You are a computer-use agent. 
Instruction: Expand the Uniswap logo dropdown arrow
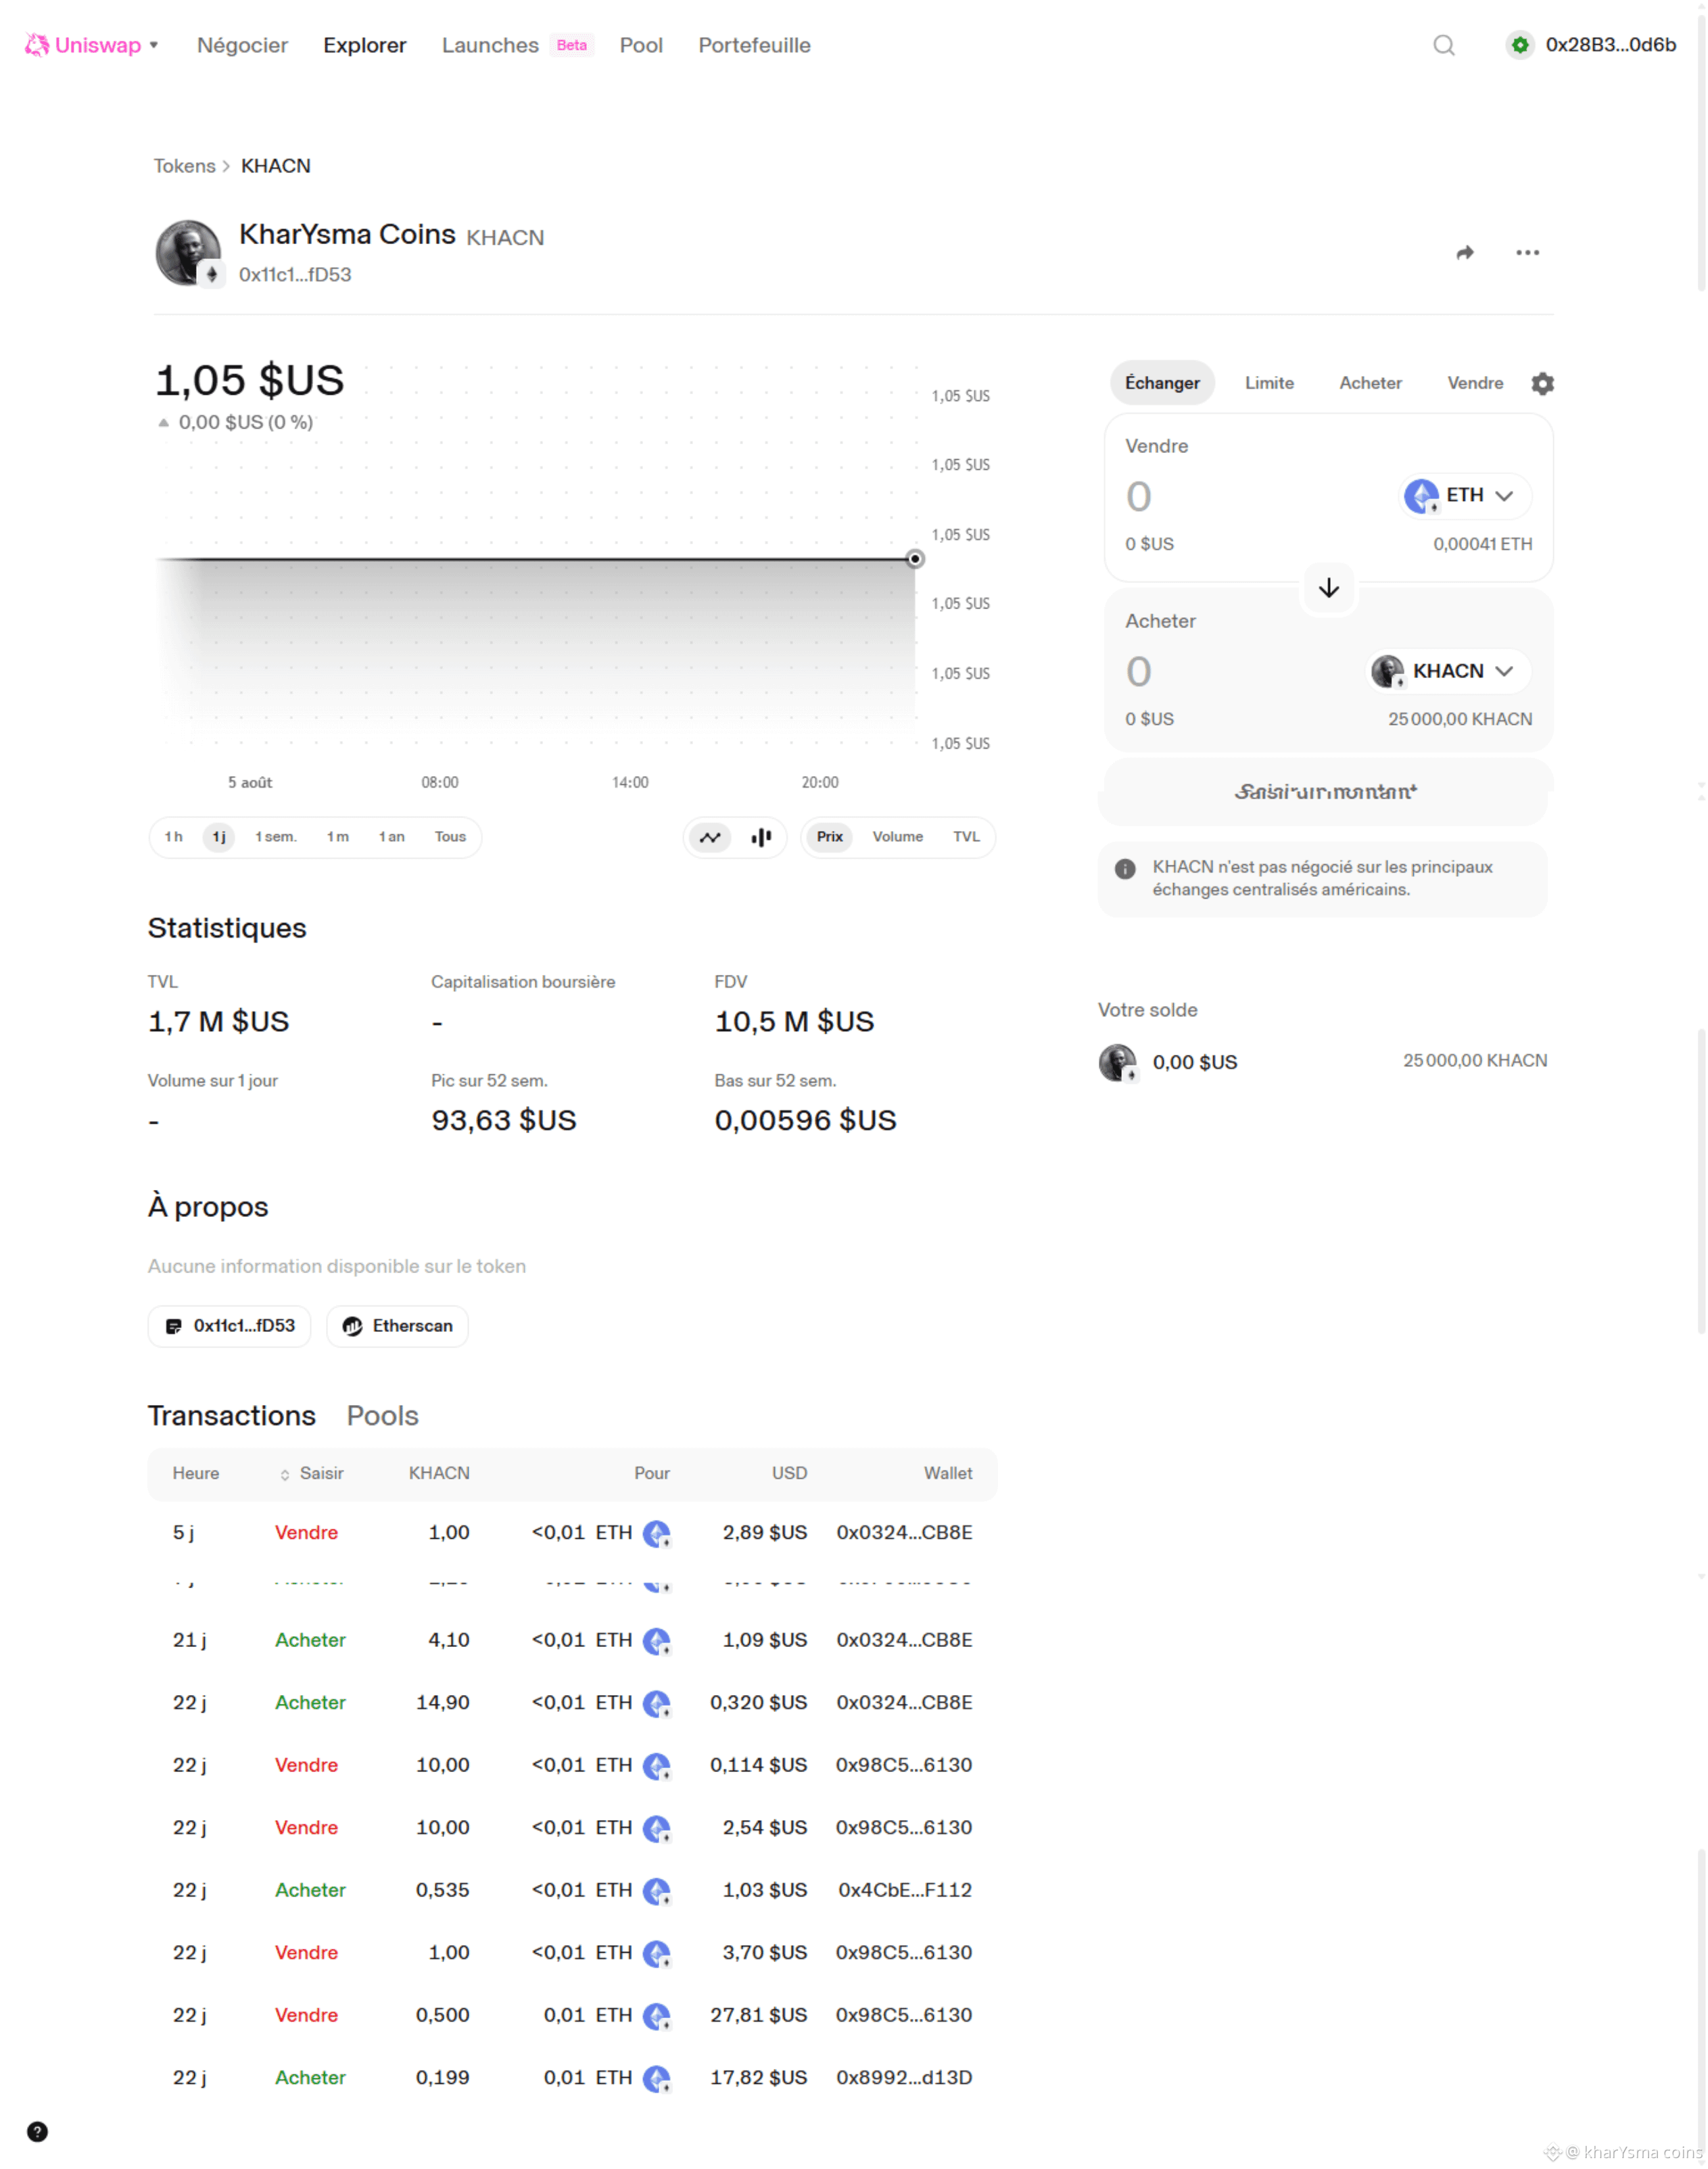coord(154,45)
